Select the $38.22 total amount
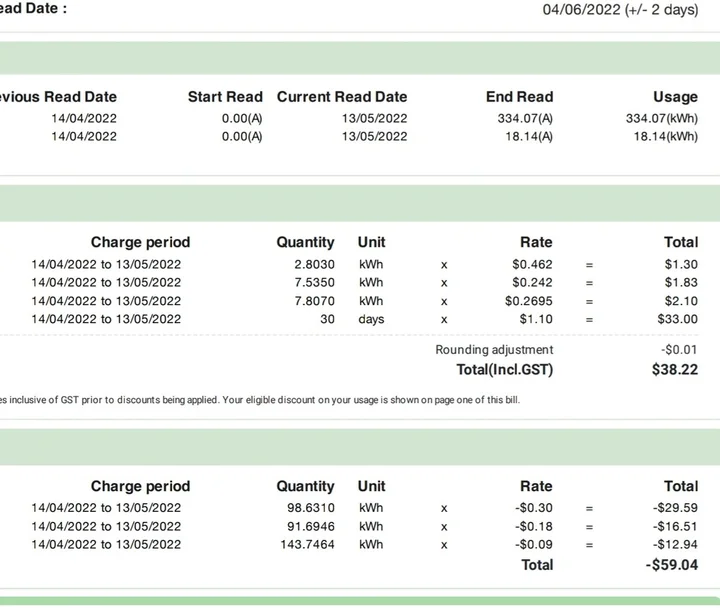720x611 pixels. click(675, 370)
